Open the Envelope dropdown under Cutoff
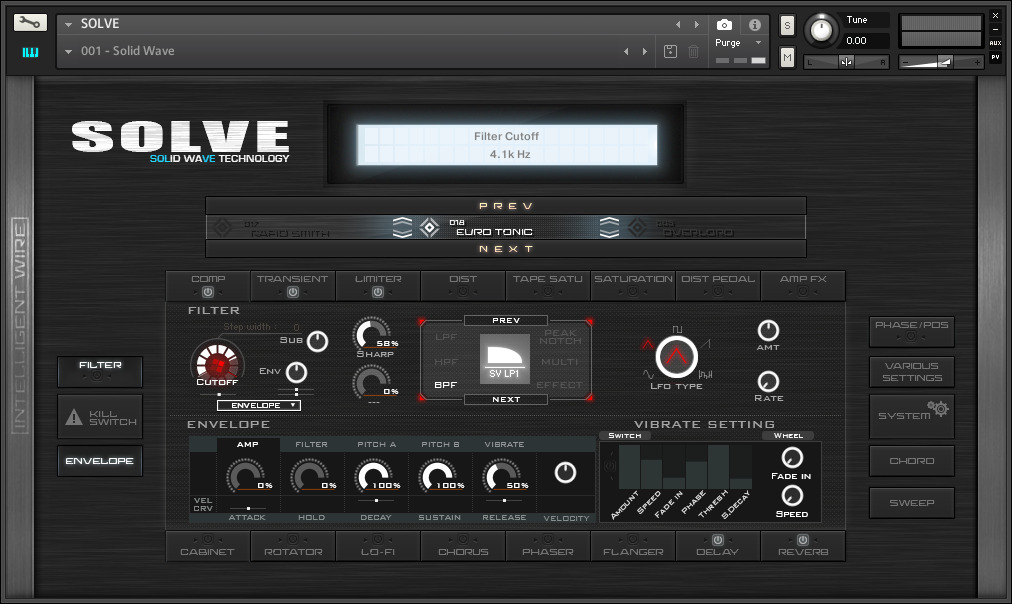Screen dimensions: 1012x604 click(x=258, y=405)
